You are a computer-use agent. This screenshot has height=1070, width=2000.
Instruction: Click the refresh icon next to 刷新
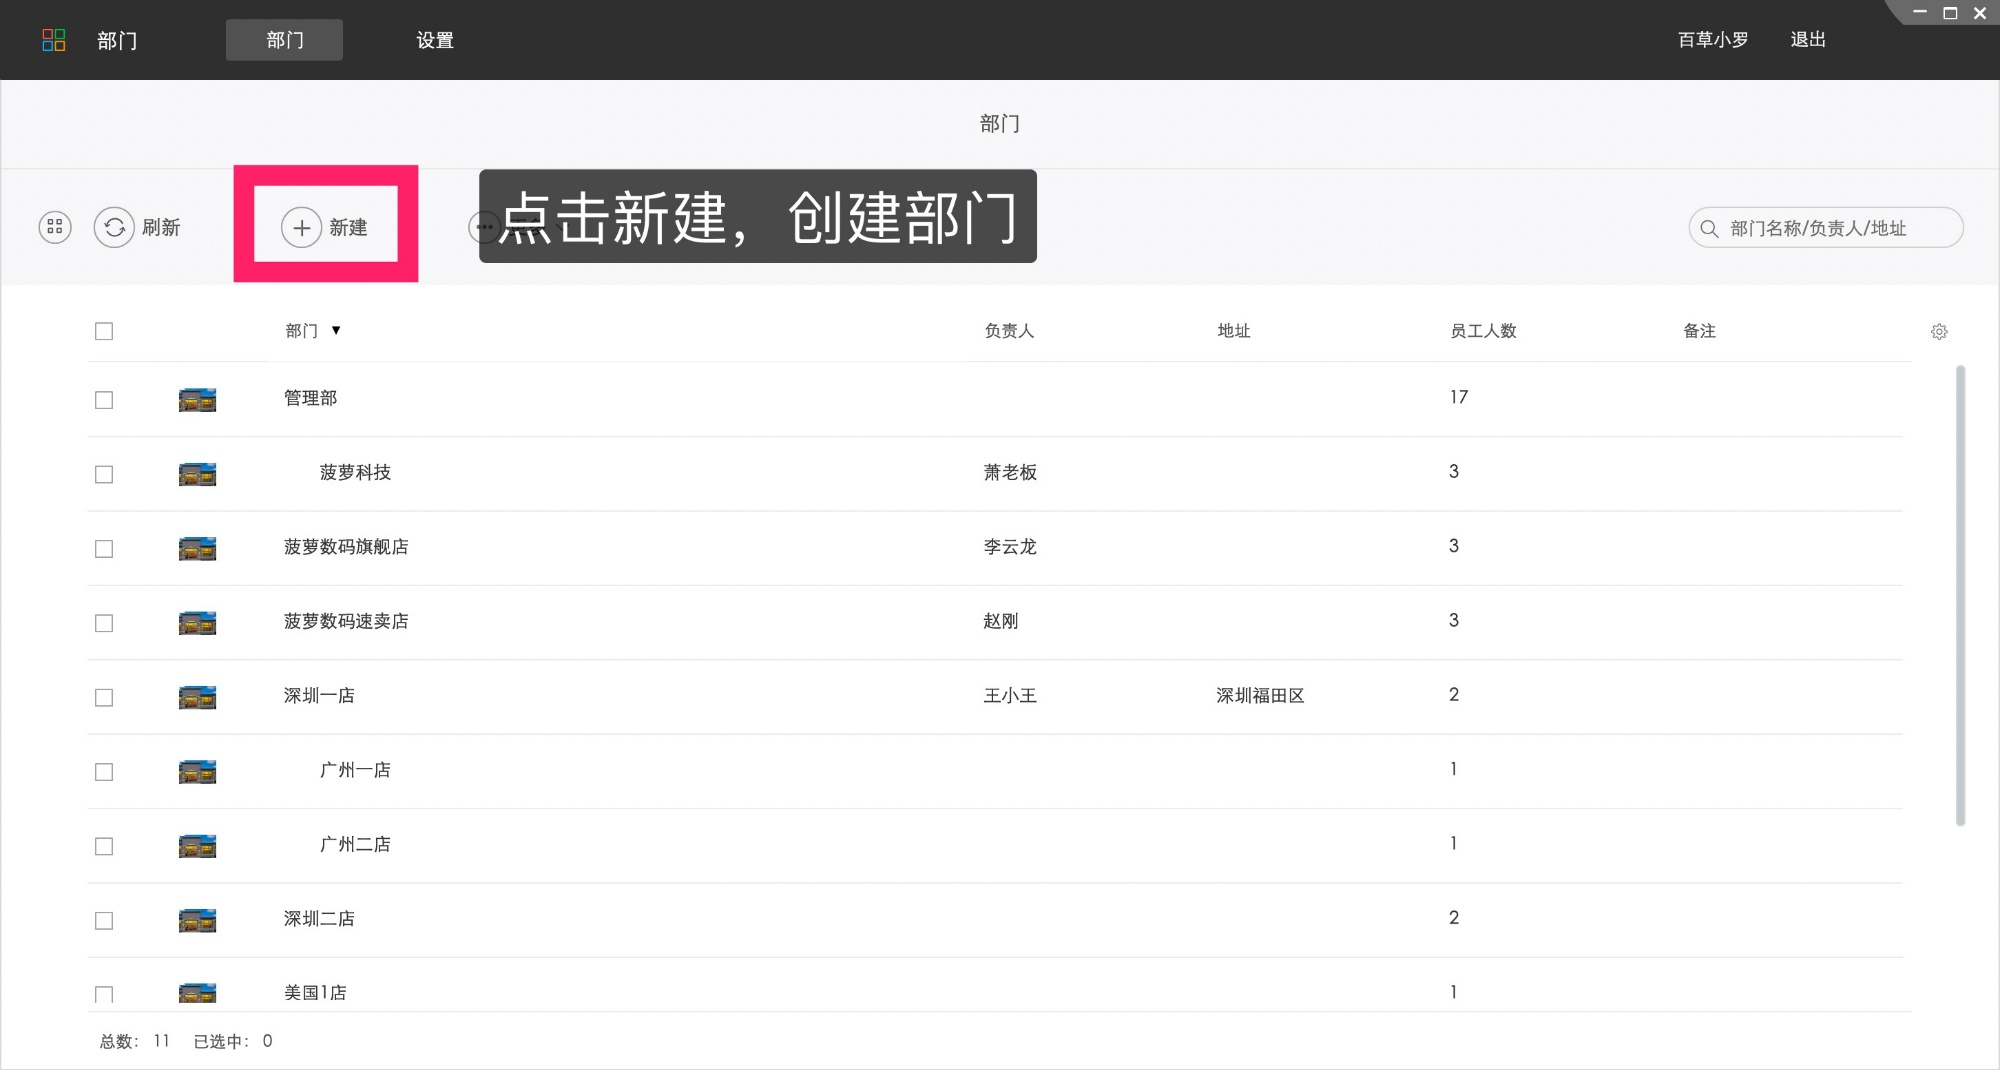[x=114, y=227]
